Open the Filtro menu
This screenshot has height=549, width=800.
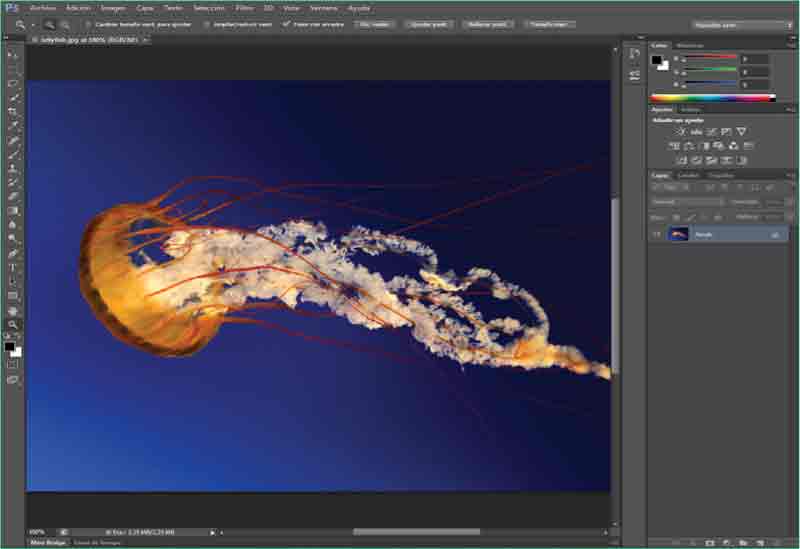[x=244, y=7]
